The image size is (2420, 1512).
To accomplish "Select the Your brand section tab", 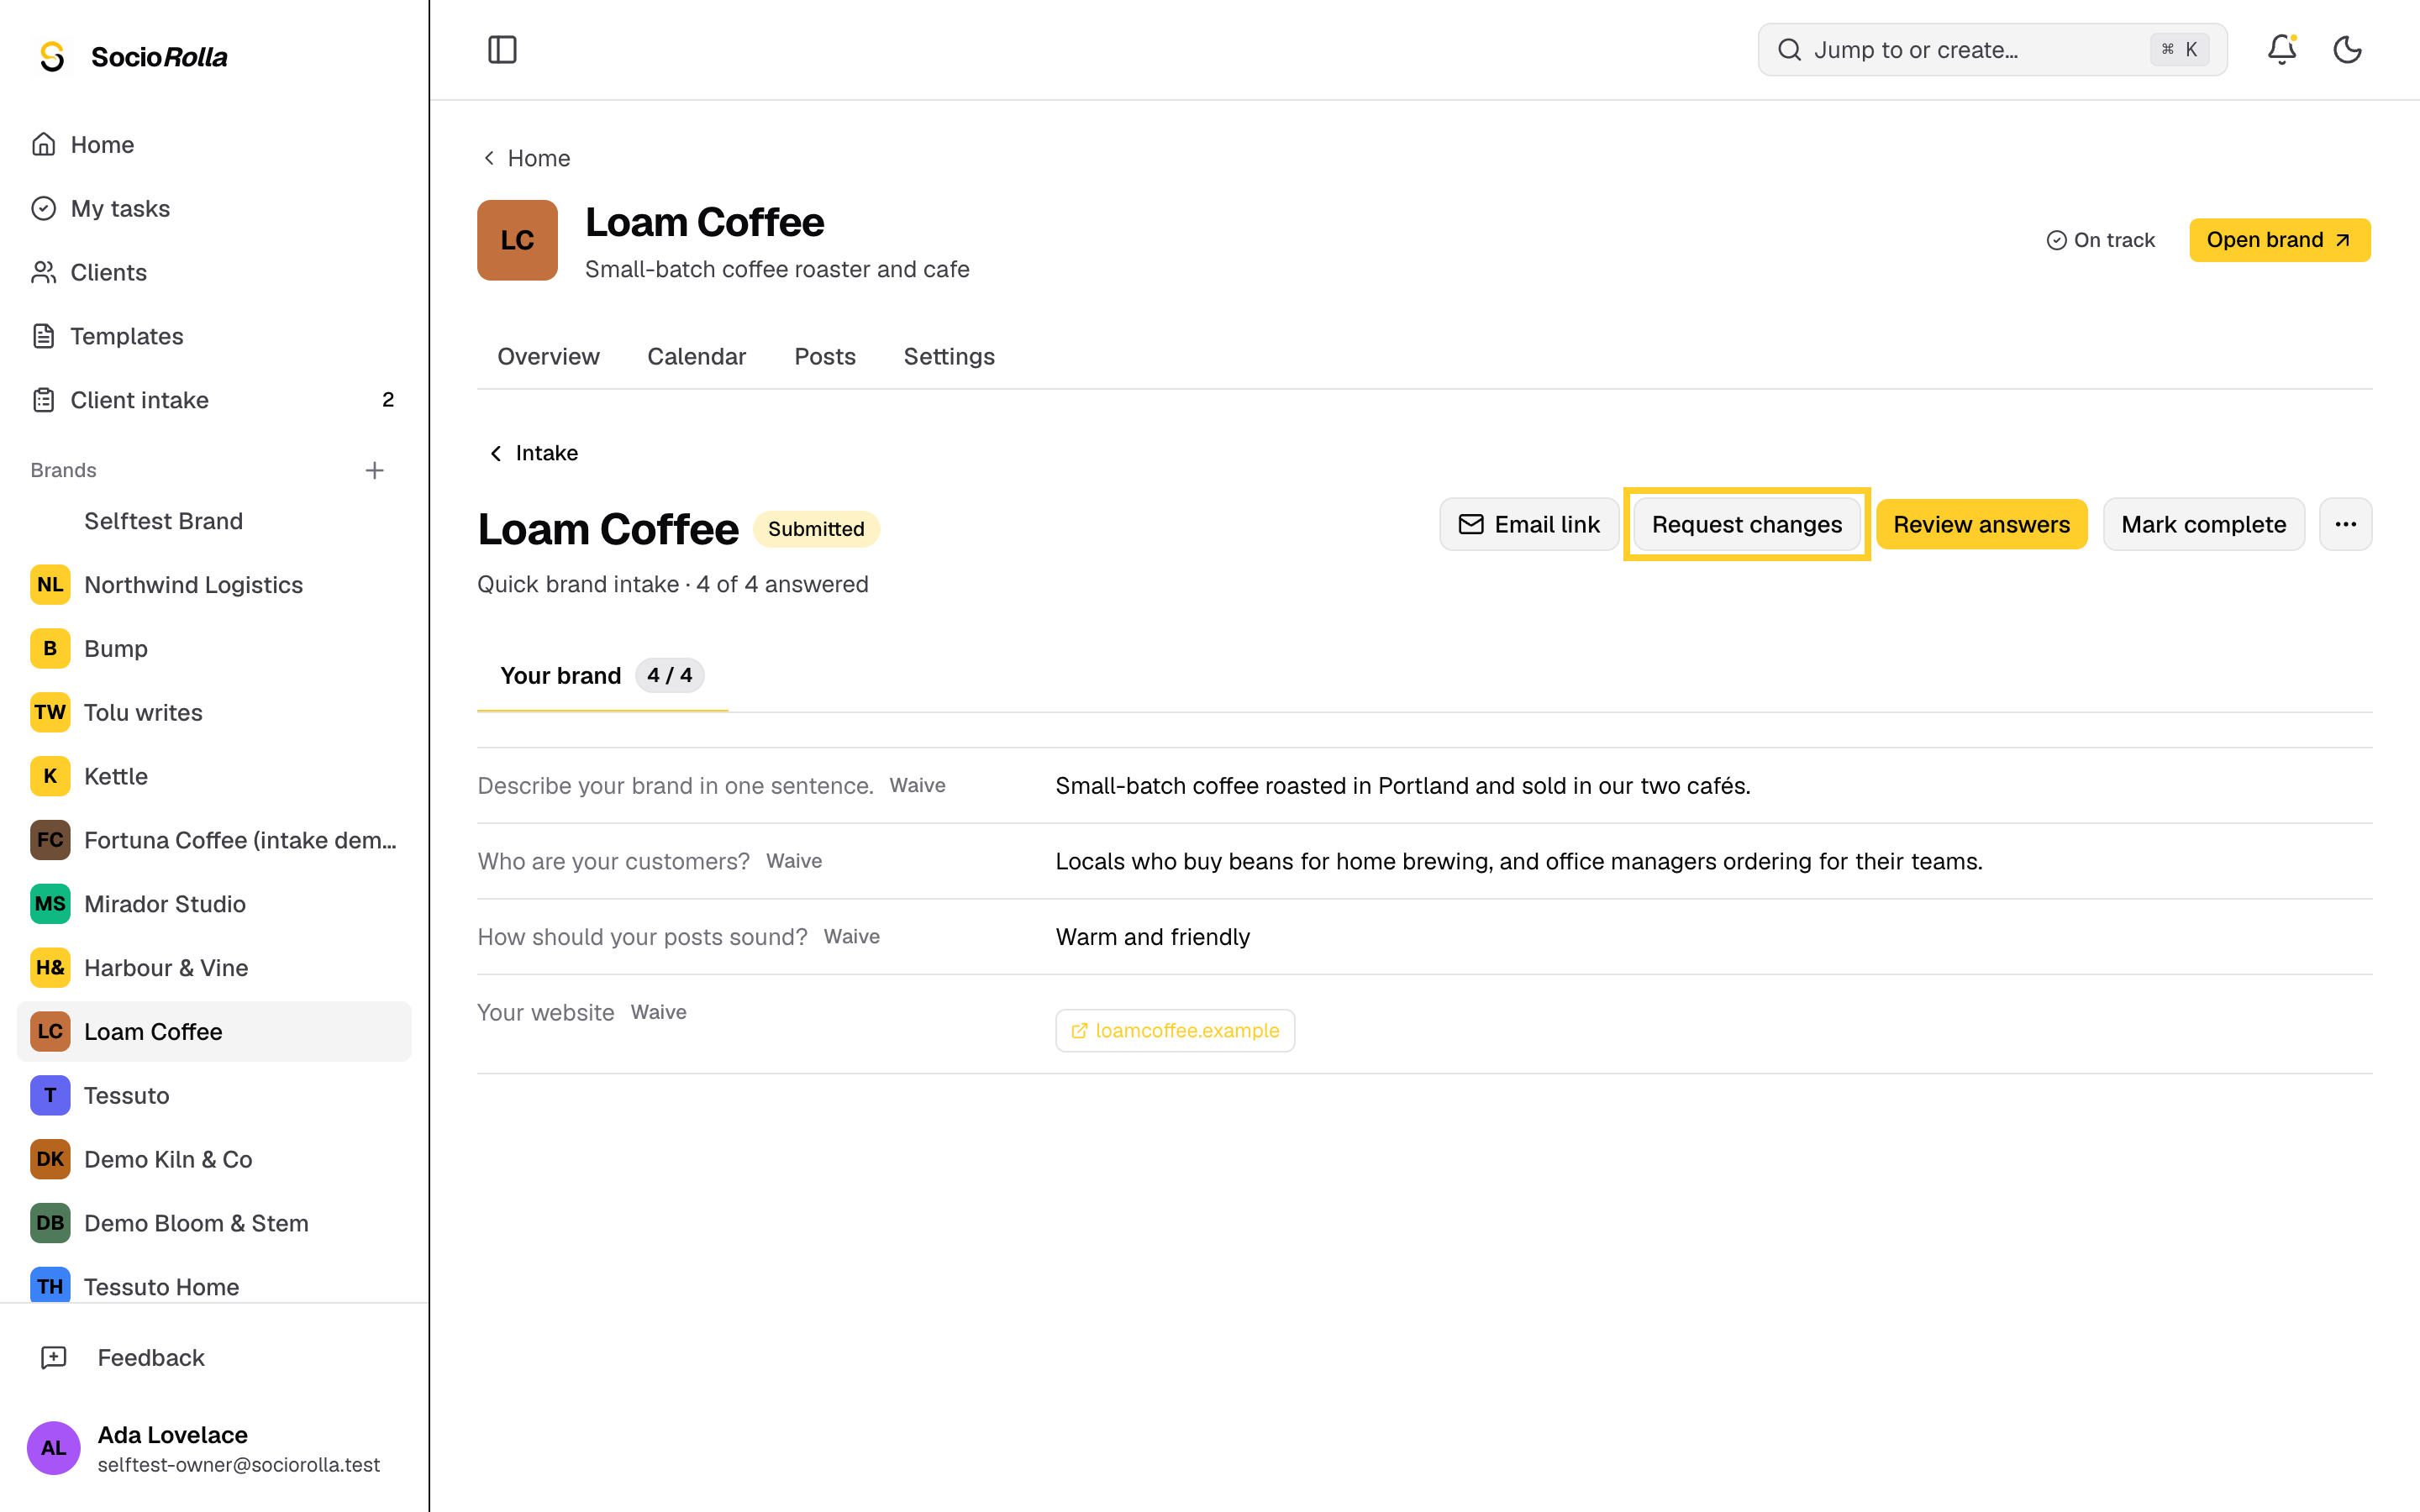I will click(602, 676).
